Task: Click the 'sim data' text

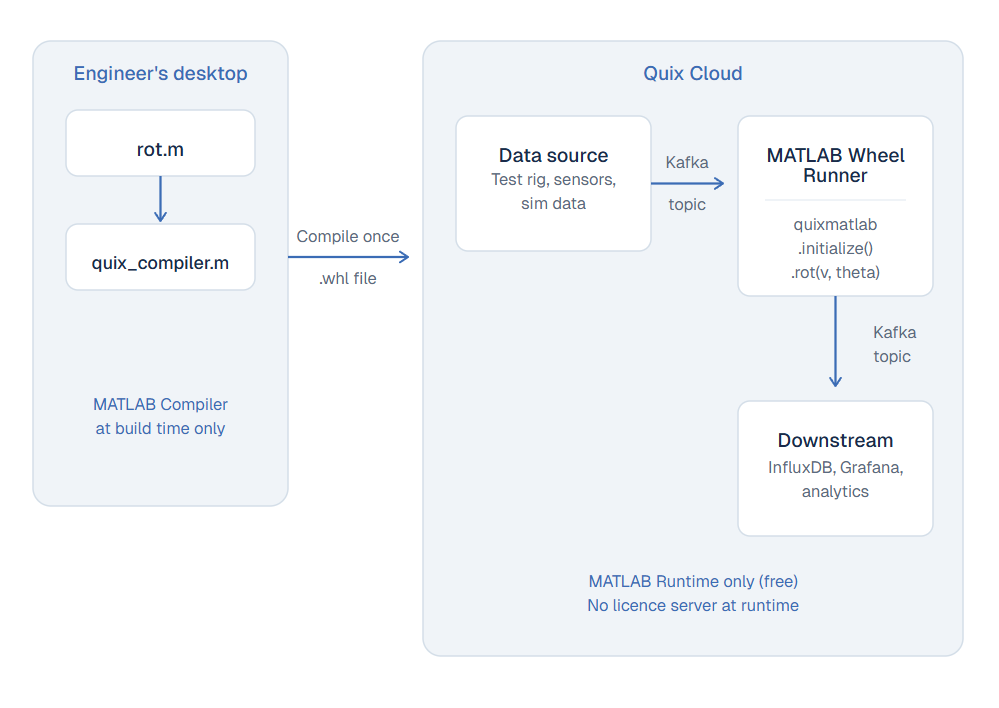Action: tap(553, 203)
